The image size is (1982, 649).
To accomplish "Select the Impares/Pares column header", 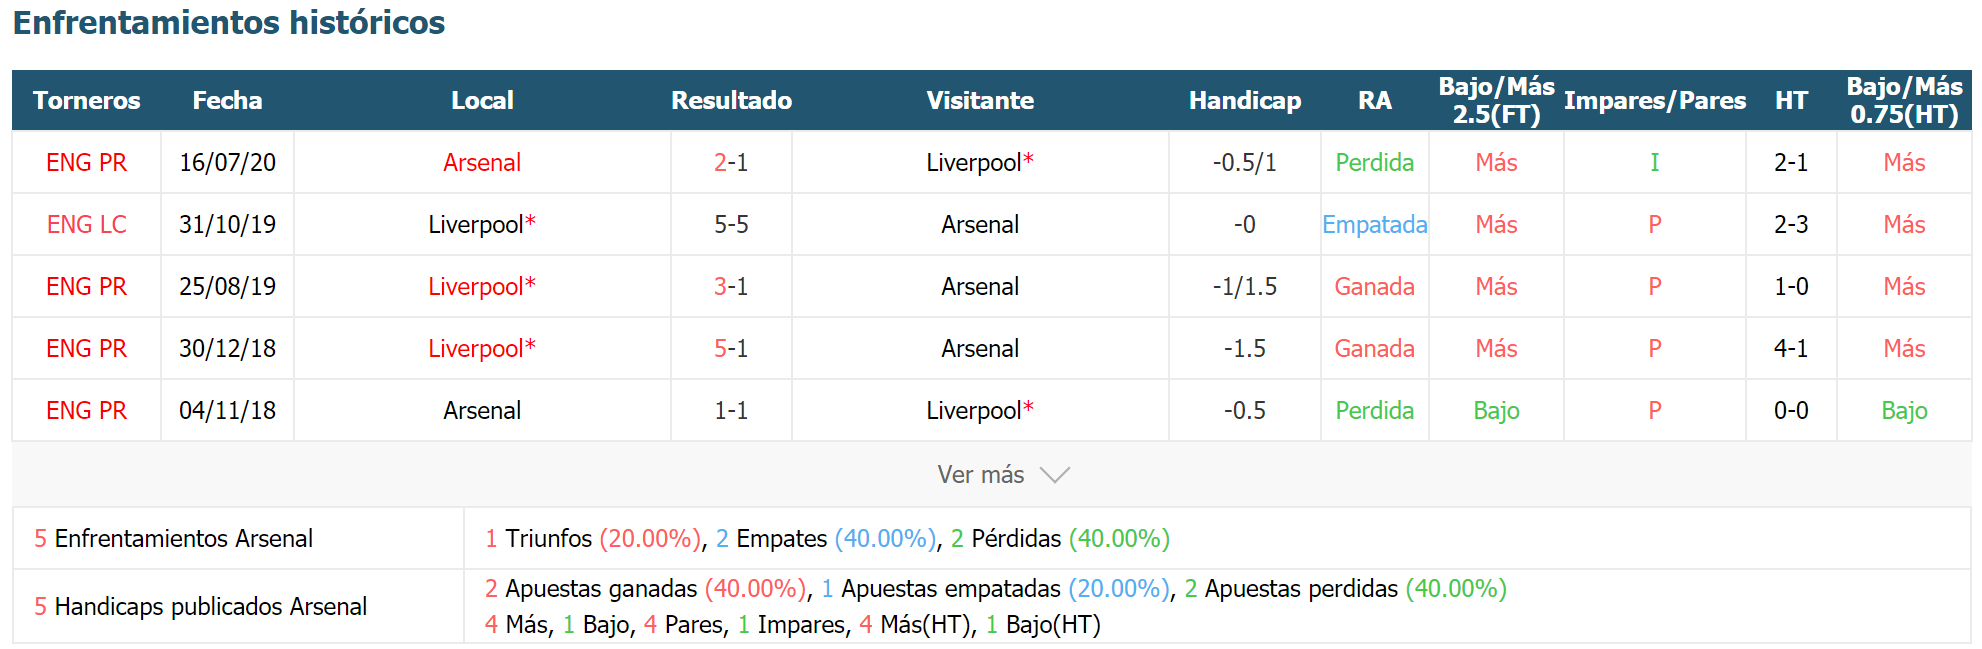I will 1655,100.
